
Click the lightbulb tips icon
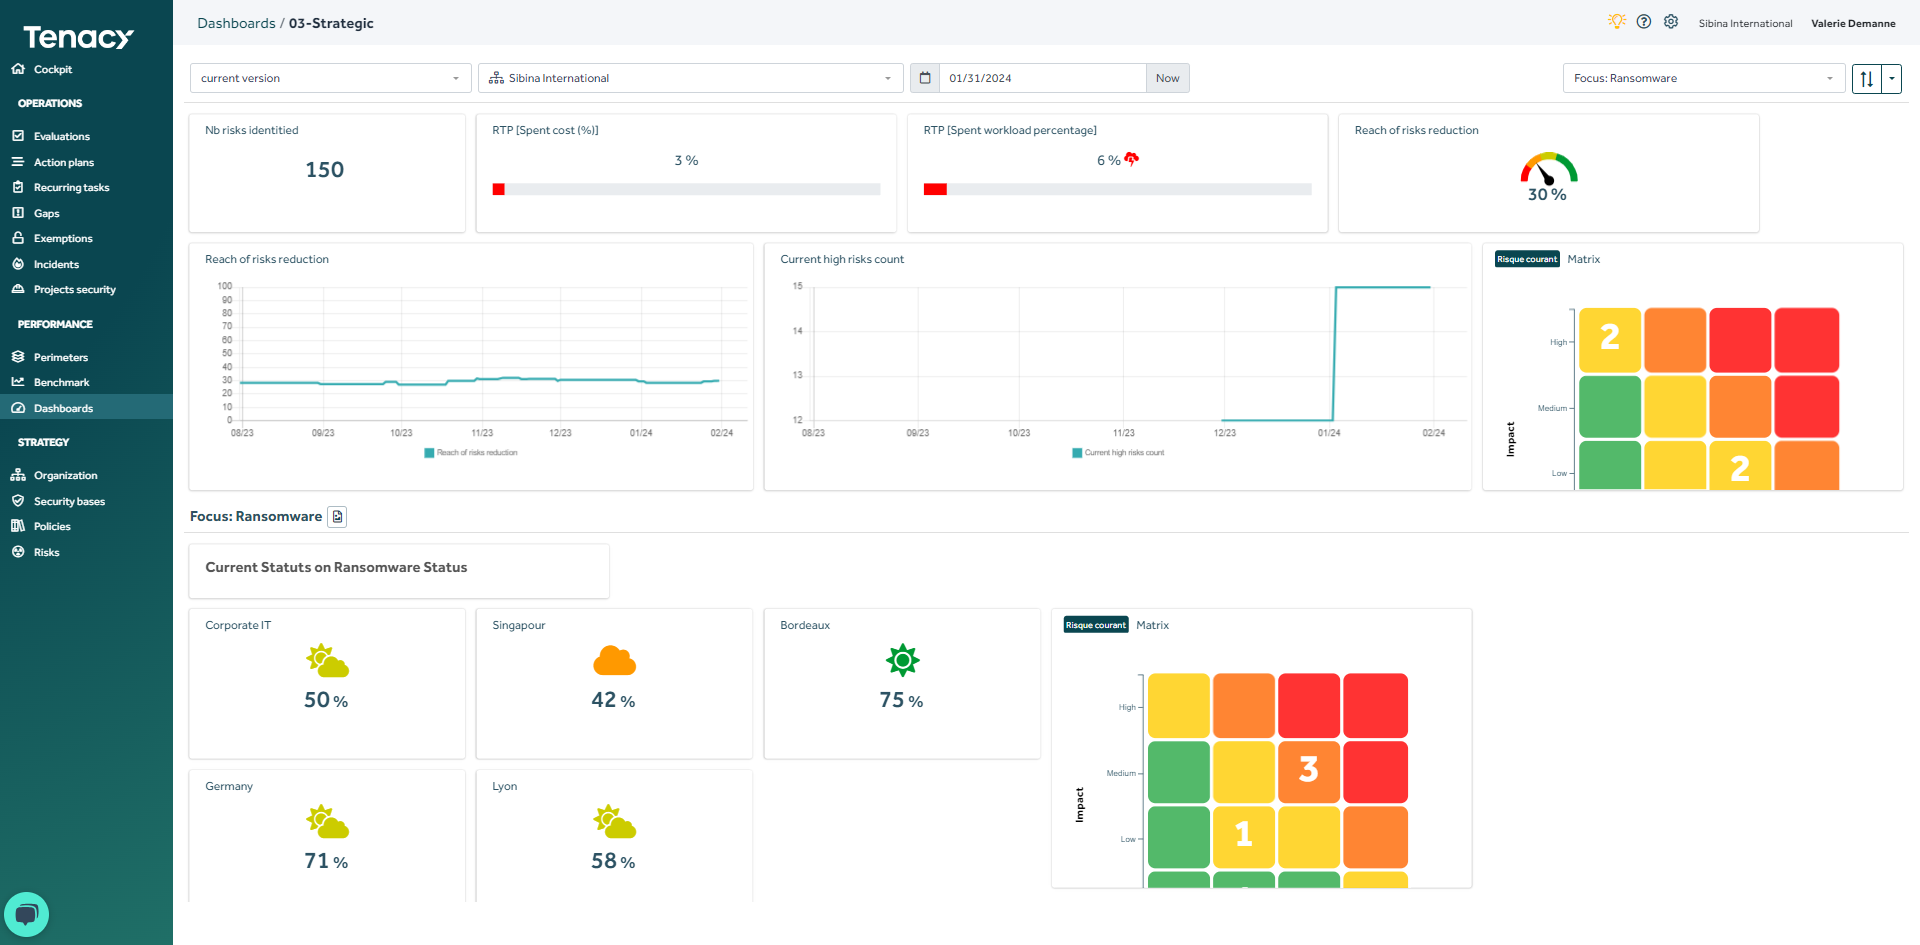pyautogui.click(x=1616, y=21)
